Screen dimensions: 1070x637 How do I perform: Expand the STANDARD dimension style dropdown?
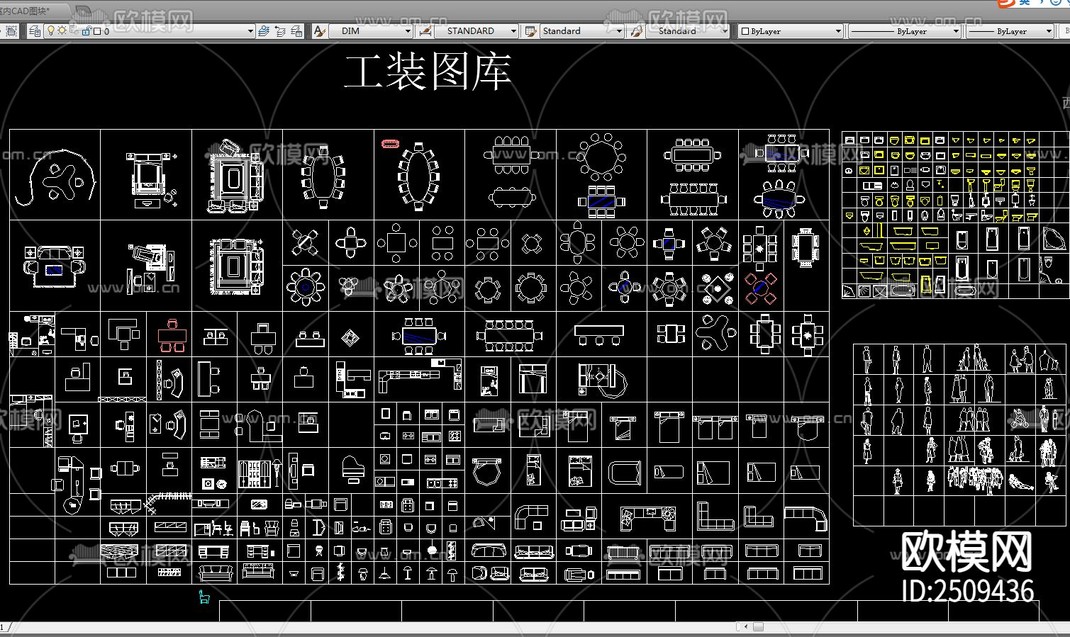[x=513, y=31]
